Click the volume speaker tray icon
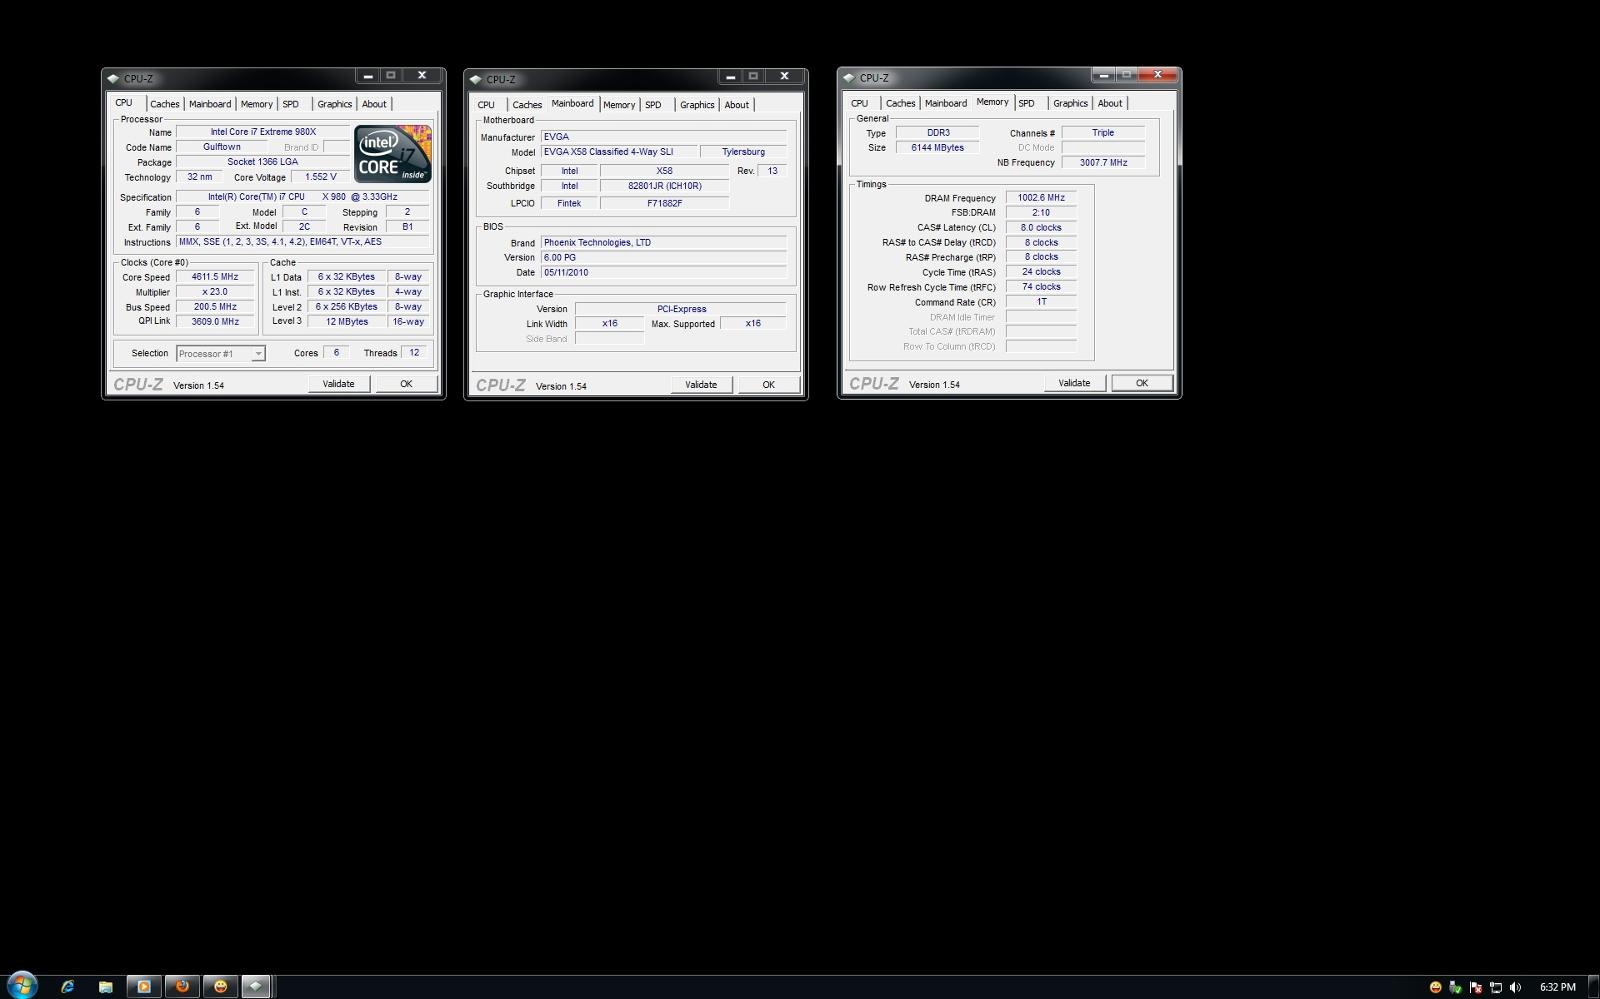The image size is (1600, 999). [1516, 987]
